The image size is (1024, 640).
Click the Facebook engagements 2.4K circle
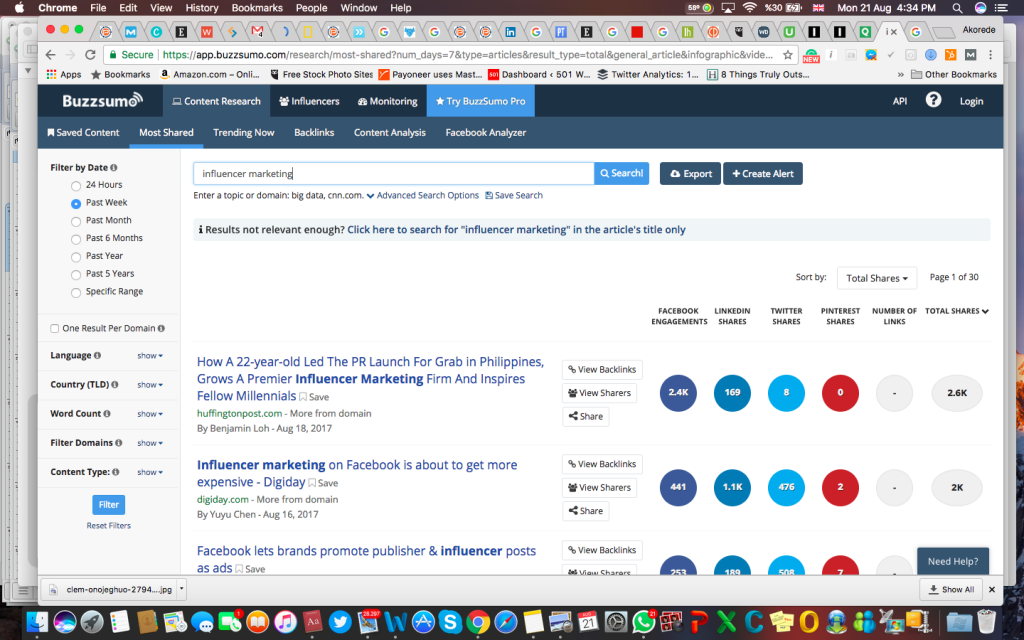coord(678,392)
